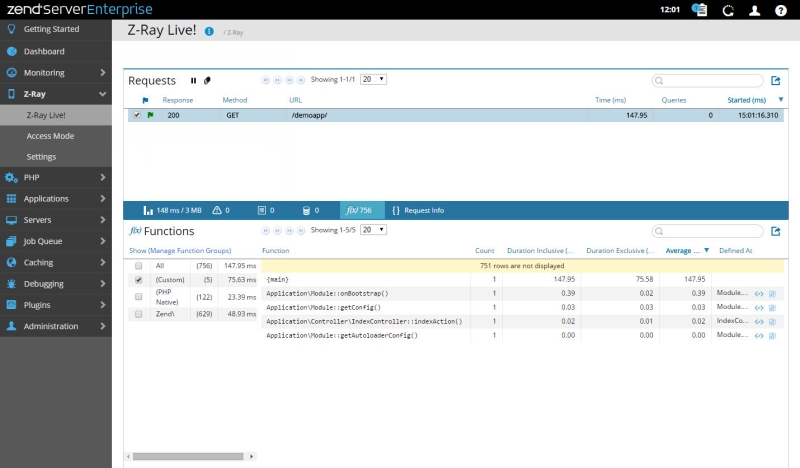Uncheck the (Custom) function group checkbox
The image size is (800, 468).
point(139,281)
